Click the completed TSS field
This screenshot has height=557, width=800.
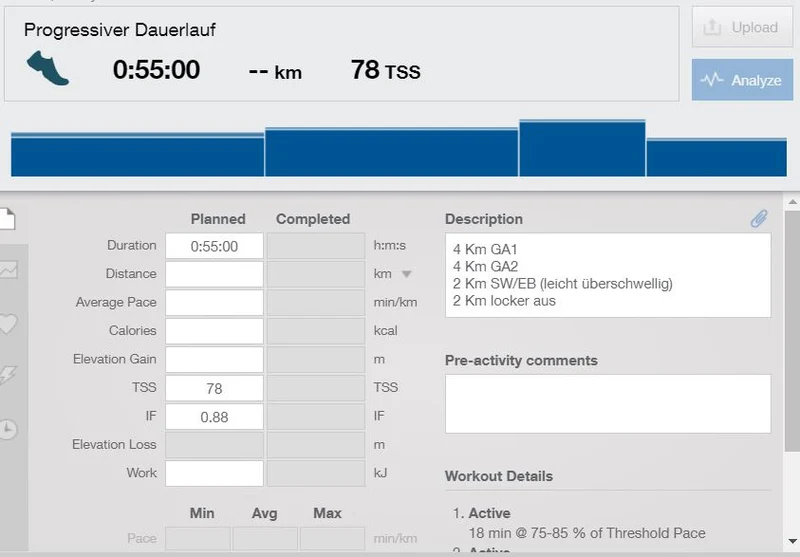click(316, 388)
